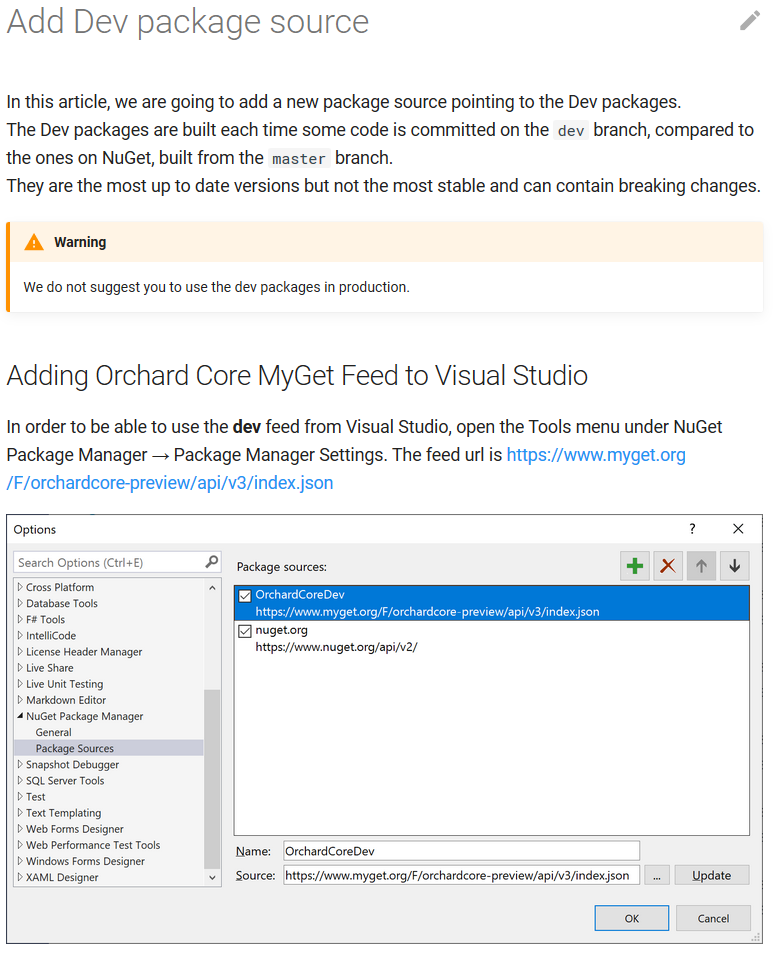Expand the License Header Manager node
This screenshot has height=956, width=776.
[20, 651]
